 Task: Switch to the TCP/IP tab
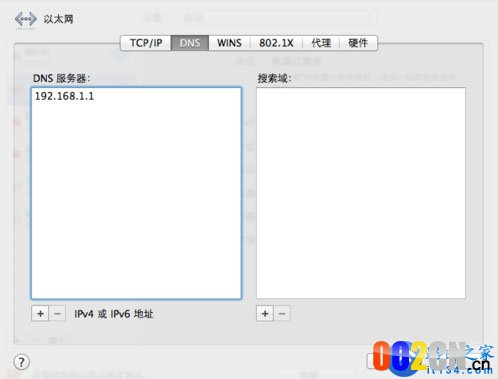click(146, 43)
